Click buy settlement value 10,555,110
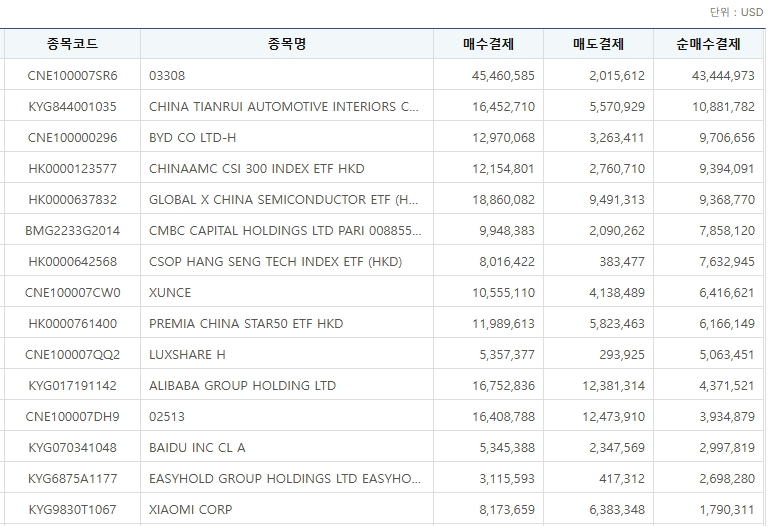The image size is (770, 526). (x=503, y=292)
